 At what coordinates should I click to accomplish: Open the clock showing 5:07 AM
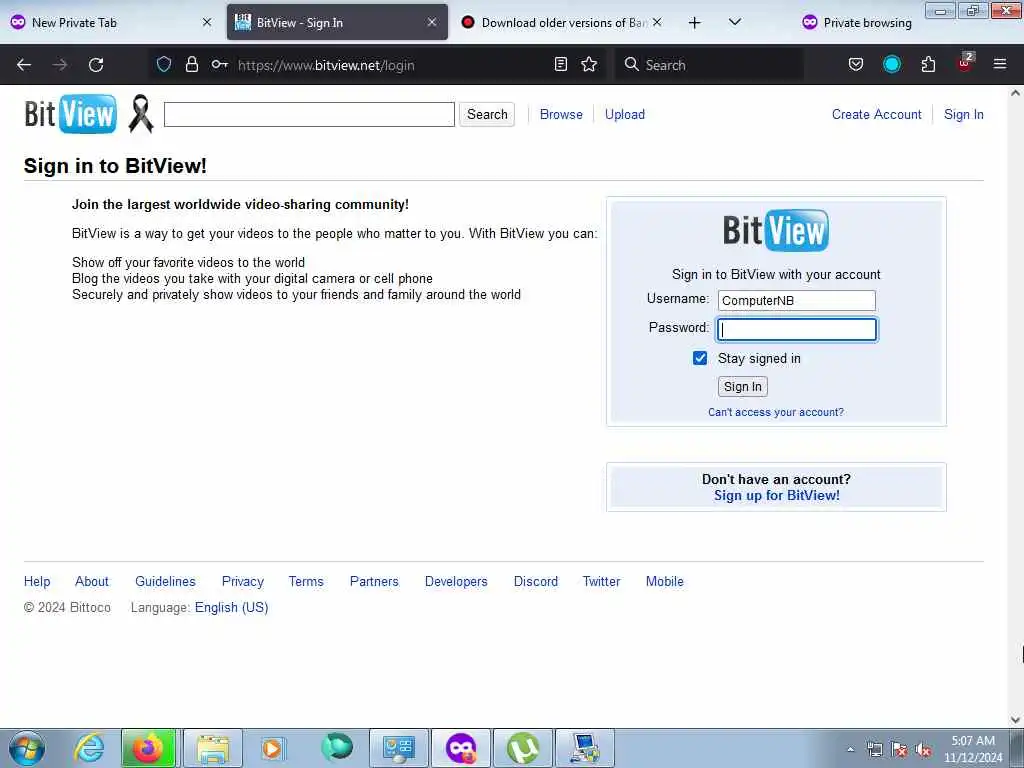pos(973,749)
